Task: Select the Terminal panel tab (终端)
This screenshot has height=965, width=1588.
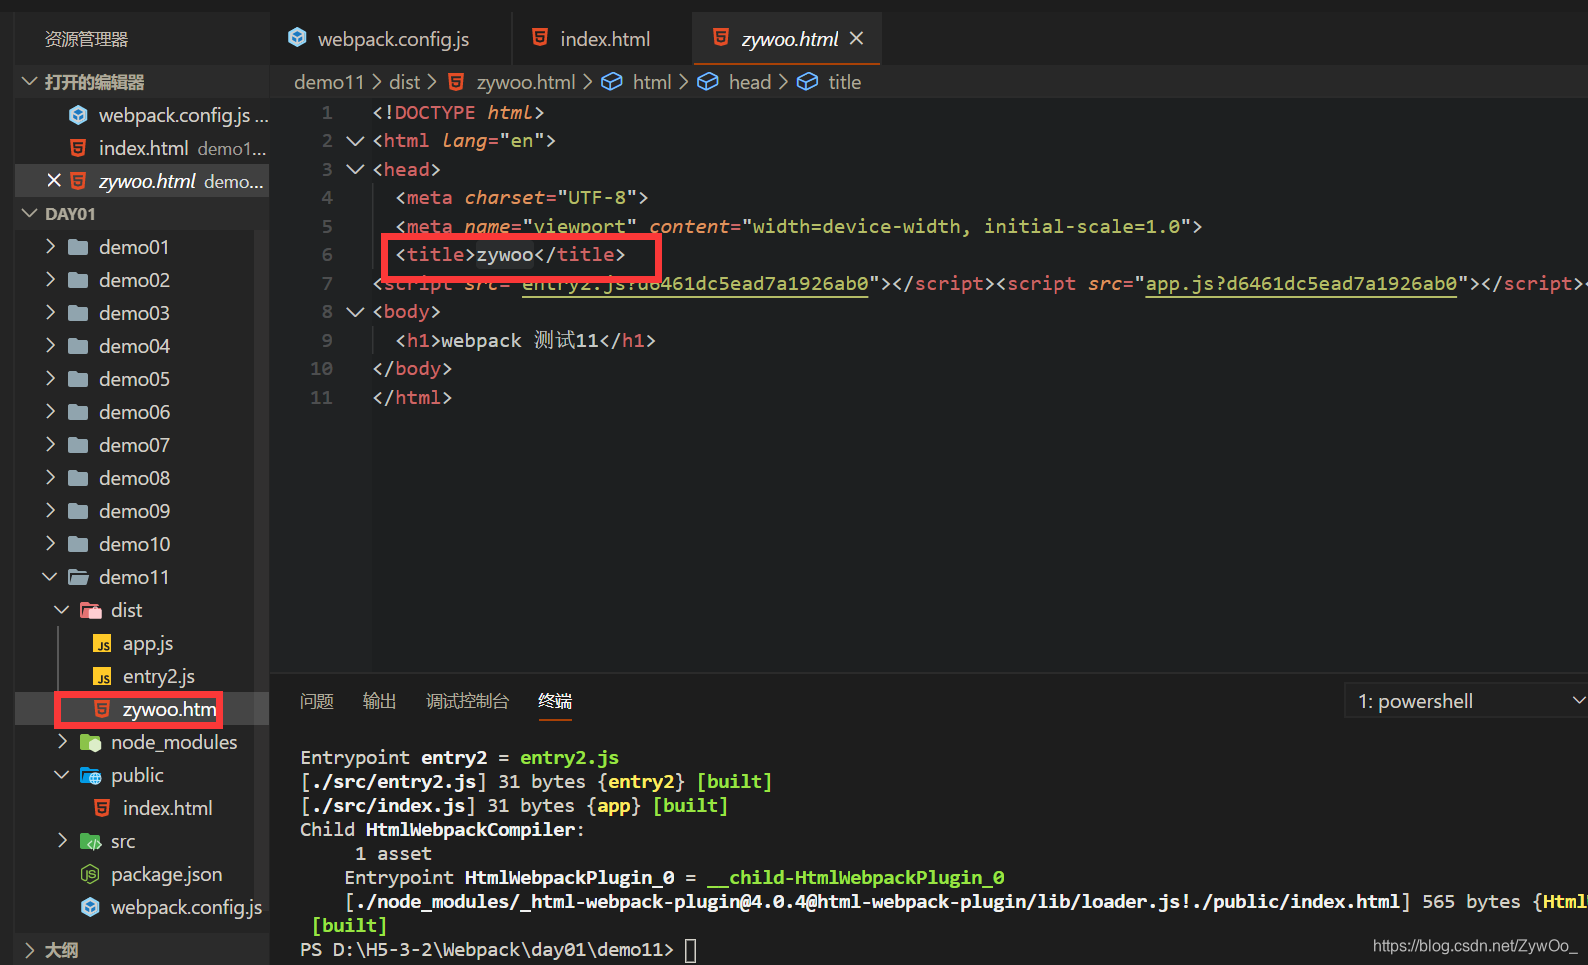Action: pyautogui.click(x=555, y=701)
